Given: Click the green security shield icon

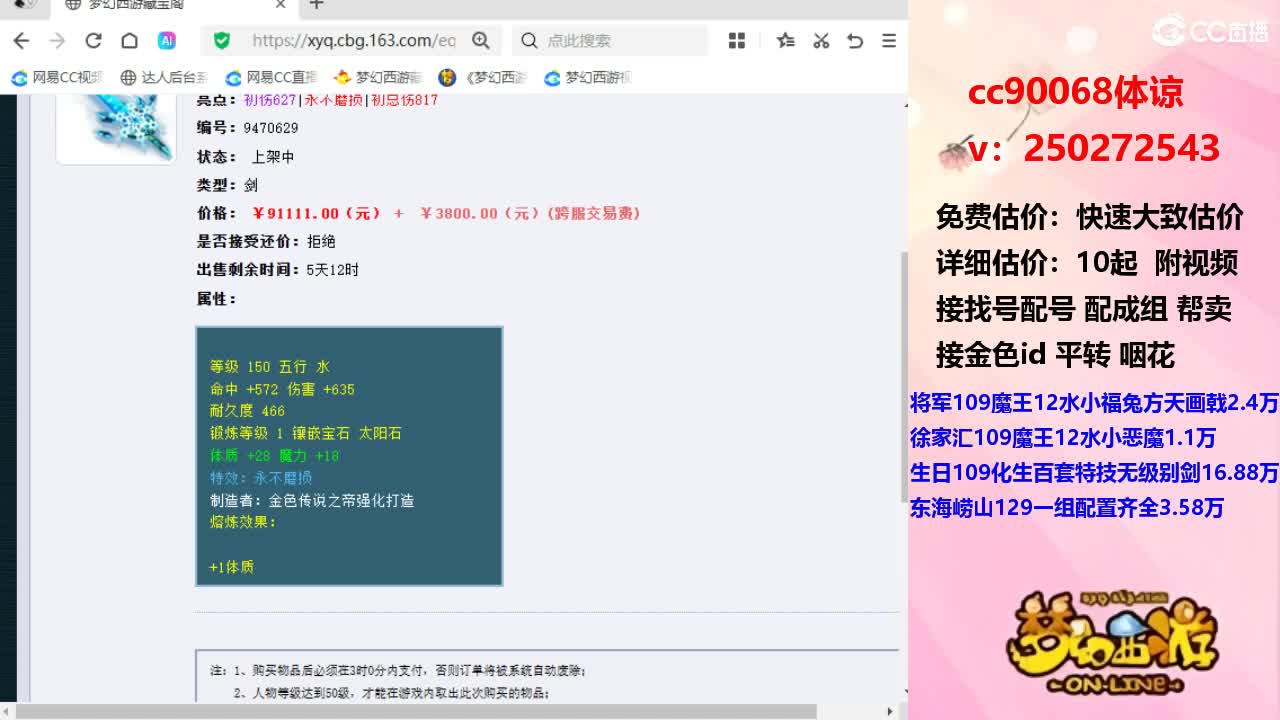Looking at the screenshot, I should [x=222, y=41].
